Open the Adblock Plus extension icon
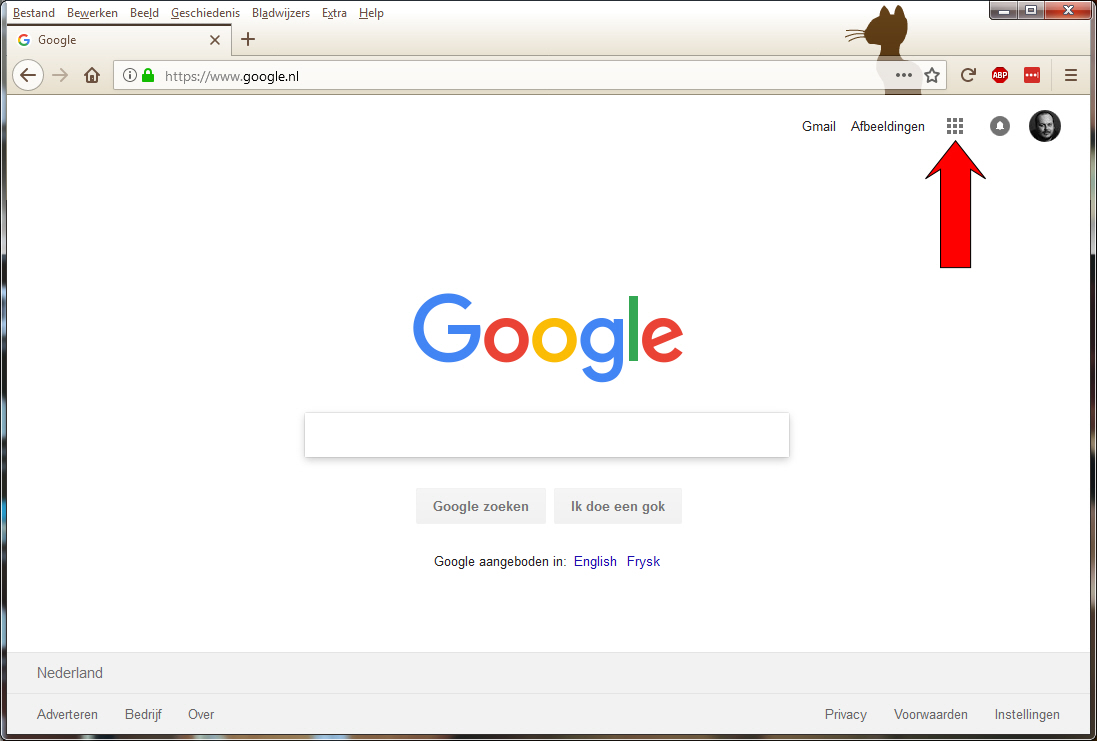This screenshot has width=1097, height=741. 999,75
